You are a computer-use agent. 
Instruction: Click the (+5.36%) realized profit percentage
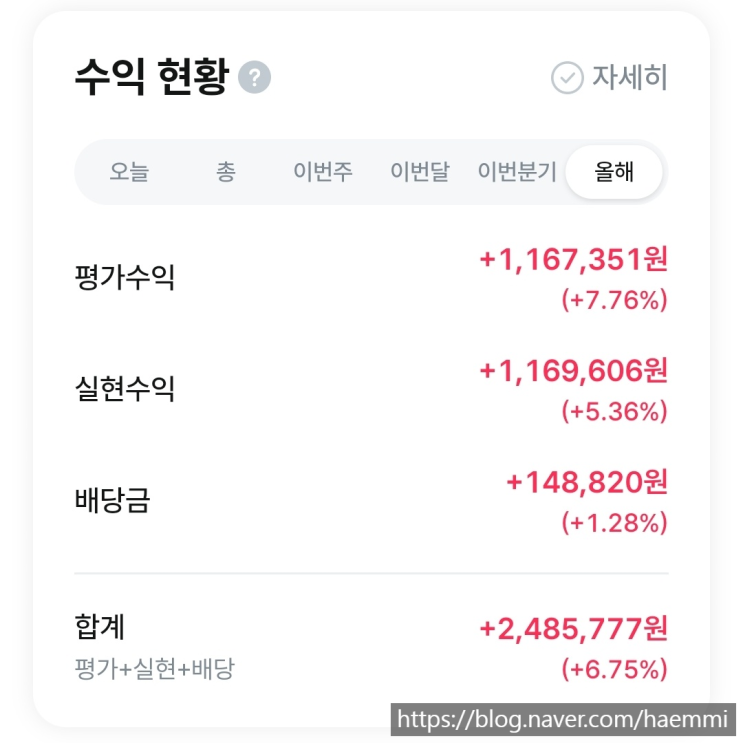614,411
